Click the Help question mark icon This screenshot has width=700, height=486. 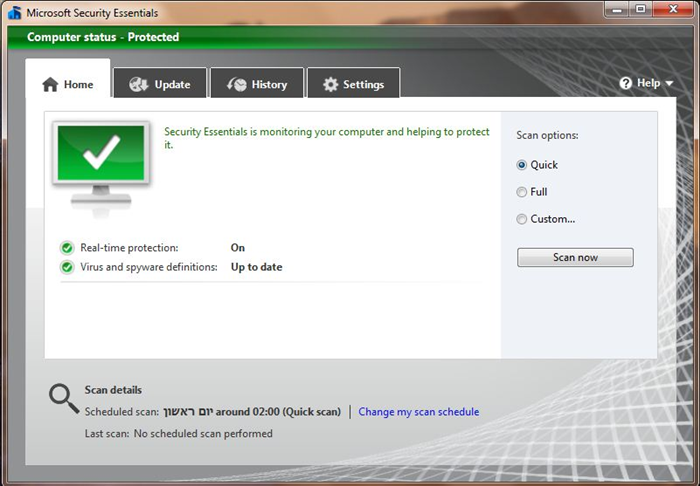coord(625,83)
